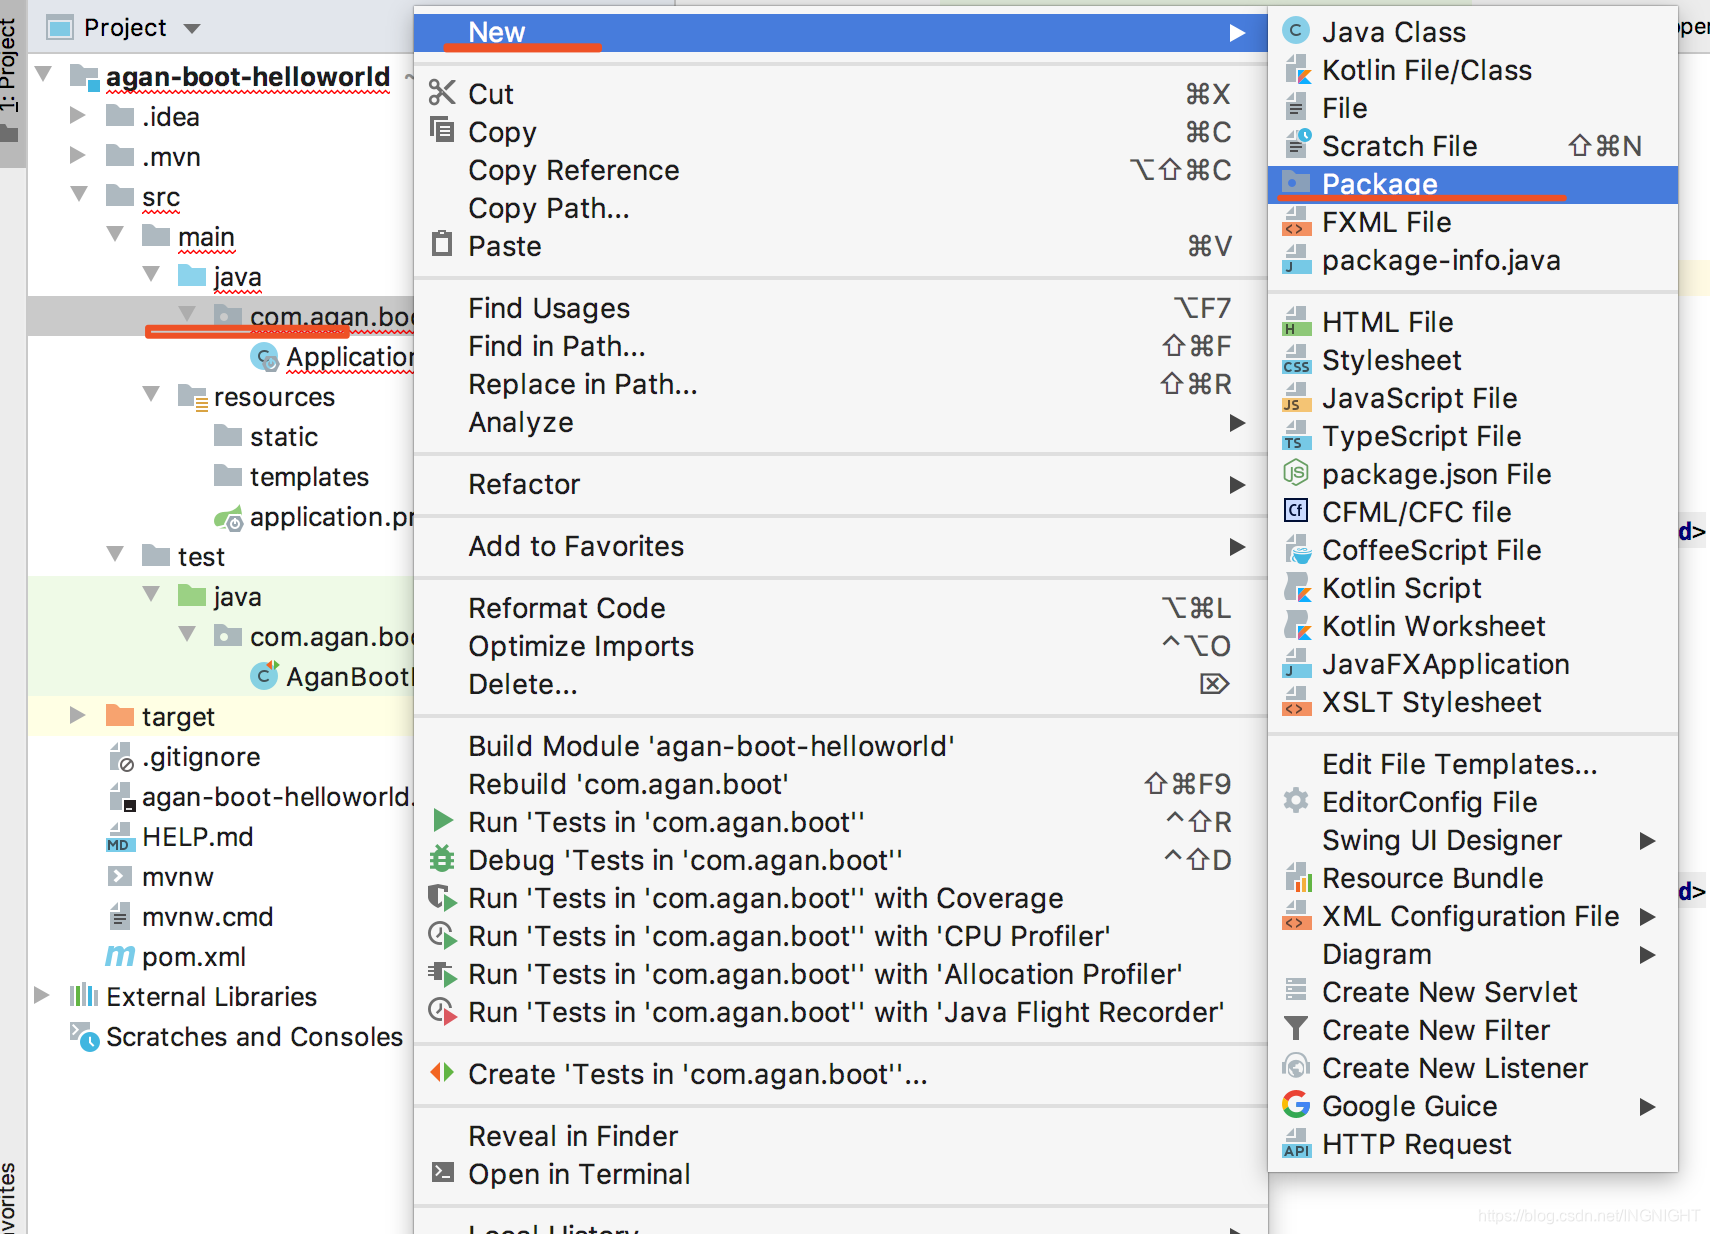Click the EditorConfig File gear icon
Viewport: 1710px width, 1234px height.
point(1296,801)
